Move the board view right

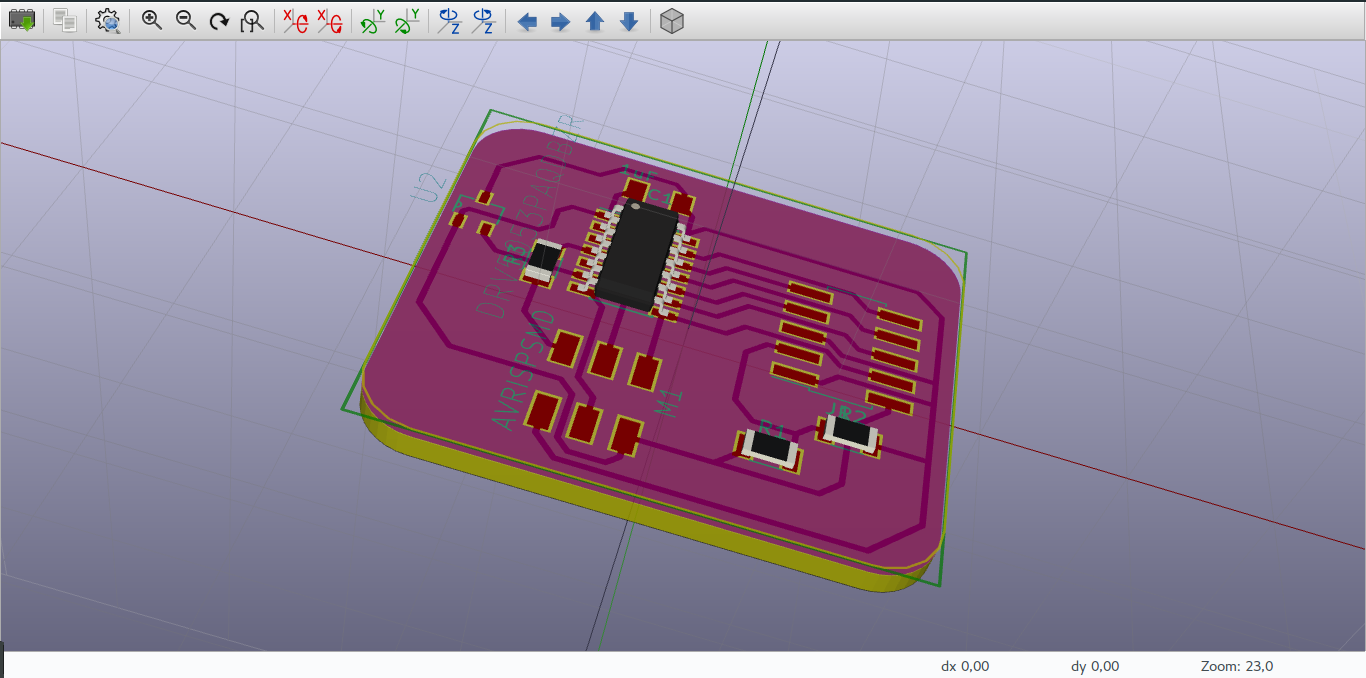(x=560, y=20)
